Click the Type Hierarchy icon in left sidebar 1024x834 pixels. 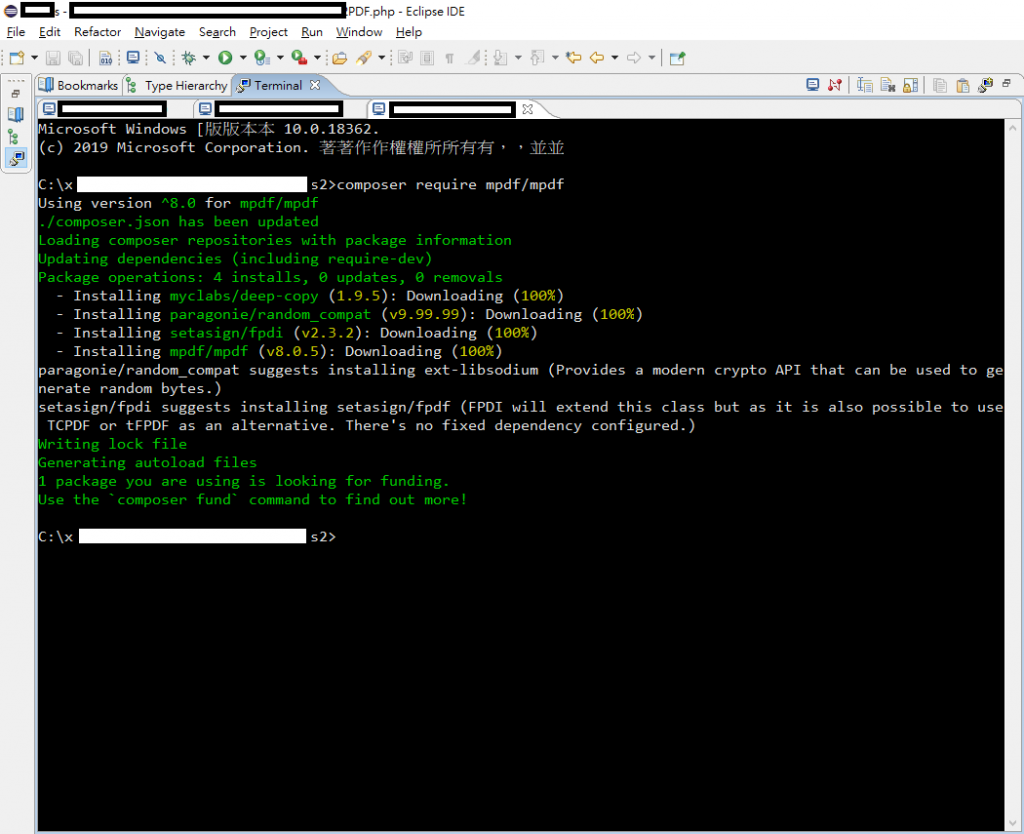(x=16, y=137)
